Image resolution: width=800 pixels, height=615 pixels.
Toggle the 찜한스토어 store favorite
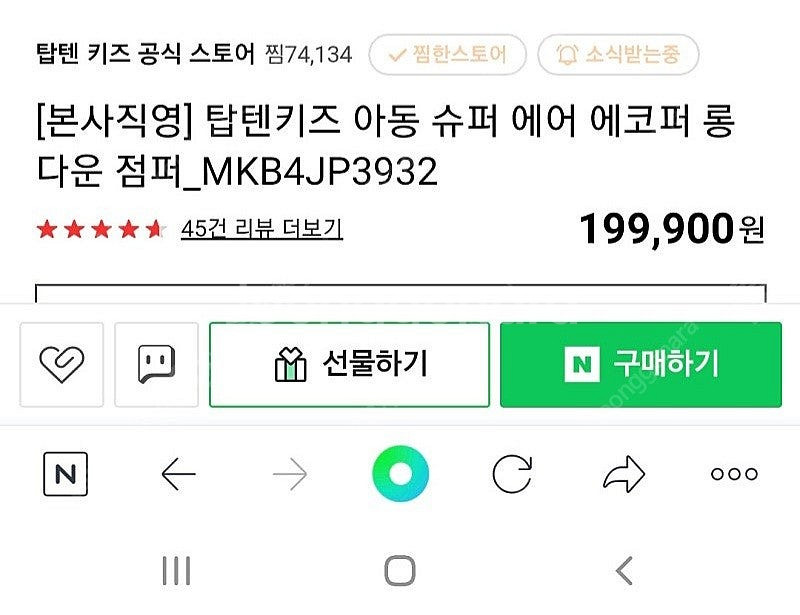point(447,54)
